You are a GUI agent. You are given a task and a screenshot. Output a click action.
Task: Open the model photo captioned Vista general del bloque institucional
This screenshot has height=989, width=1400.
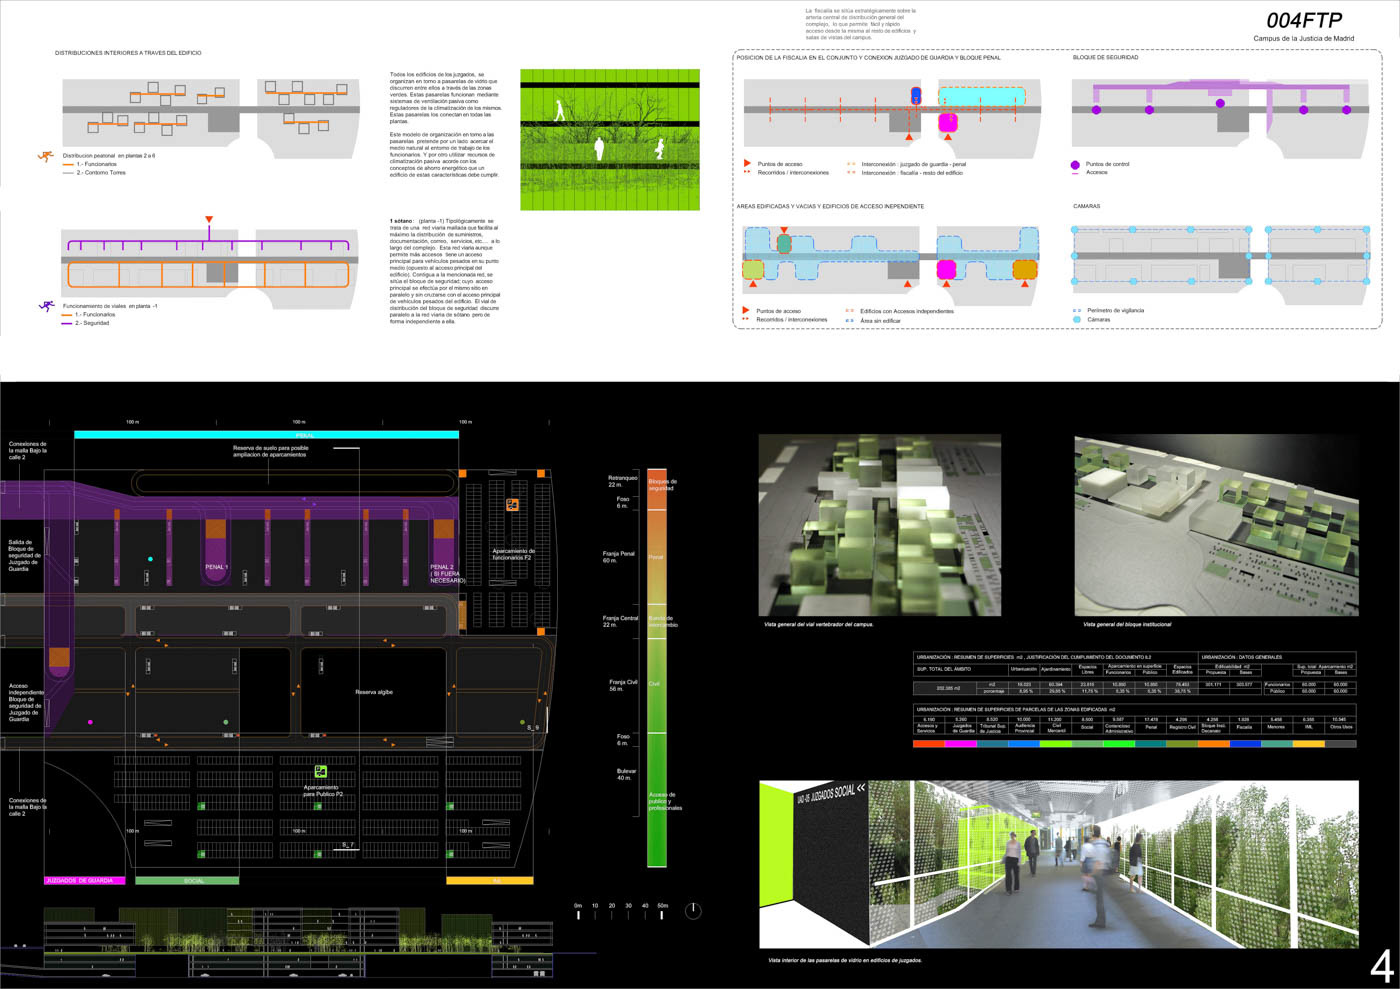point(1217,525)
